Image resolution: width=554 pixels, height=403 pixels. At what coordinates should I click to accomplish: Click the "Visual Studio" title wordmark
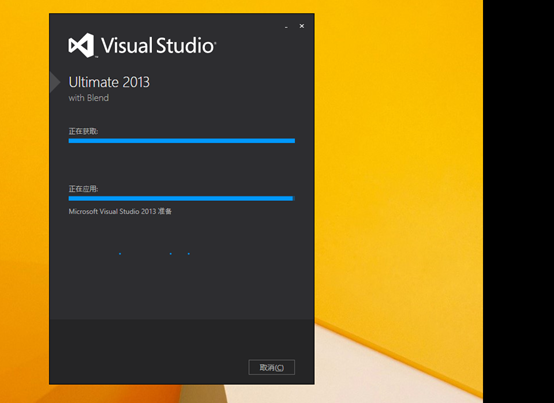point(158,45)
